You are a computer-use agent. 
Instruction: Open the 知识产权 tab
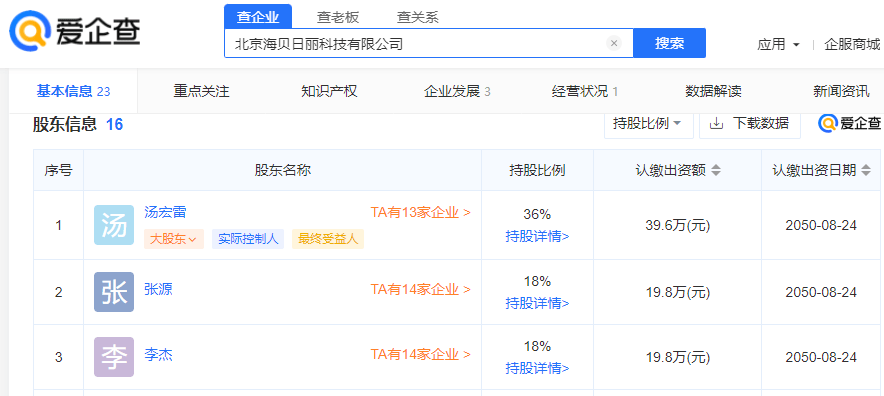pos(329,91)
